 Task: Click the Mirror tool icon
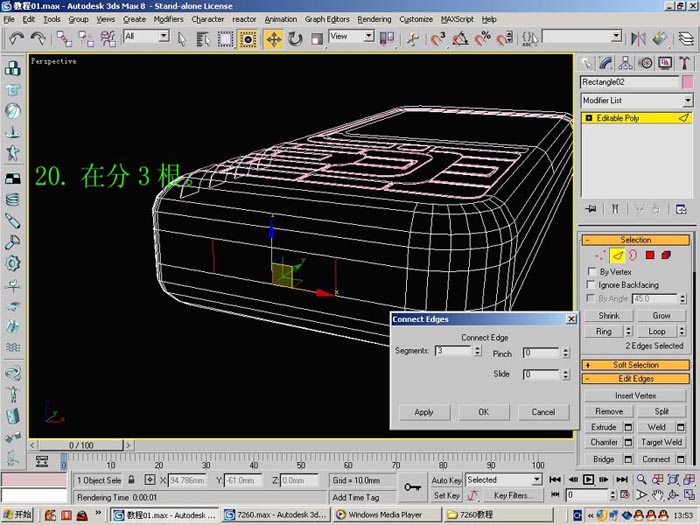click(x=638, y=39)
